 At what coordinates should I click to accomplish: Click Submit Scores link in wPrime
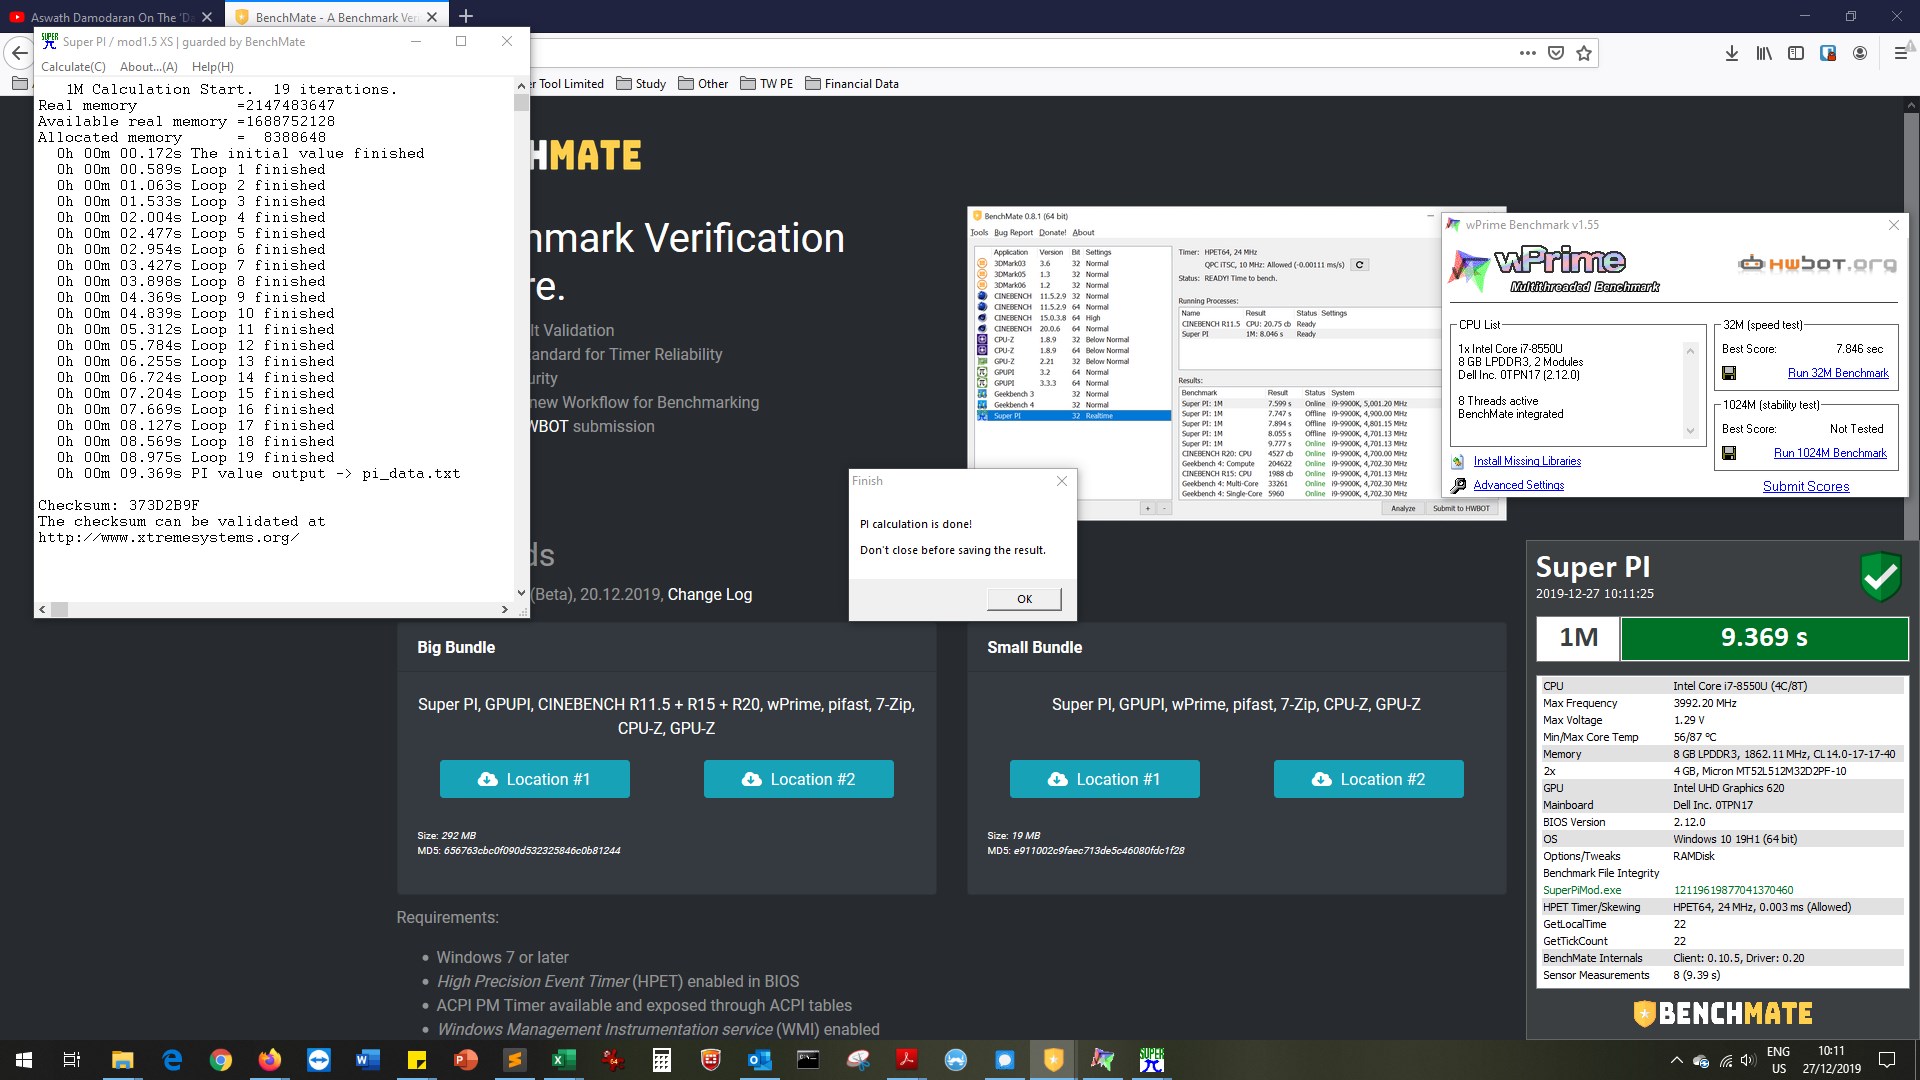click(1806, 486)
